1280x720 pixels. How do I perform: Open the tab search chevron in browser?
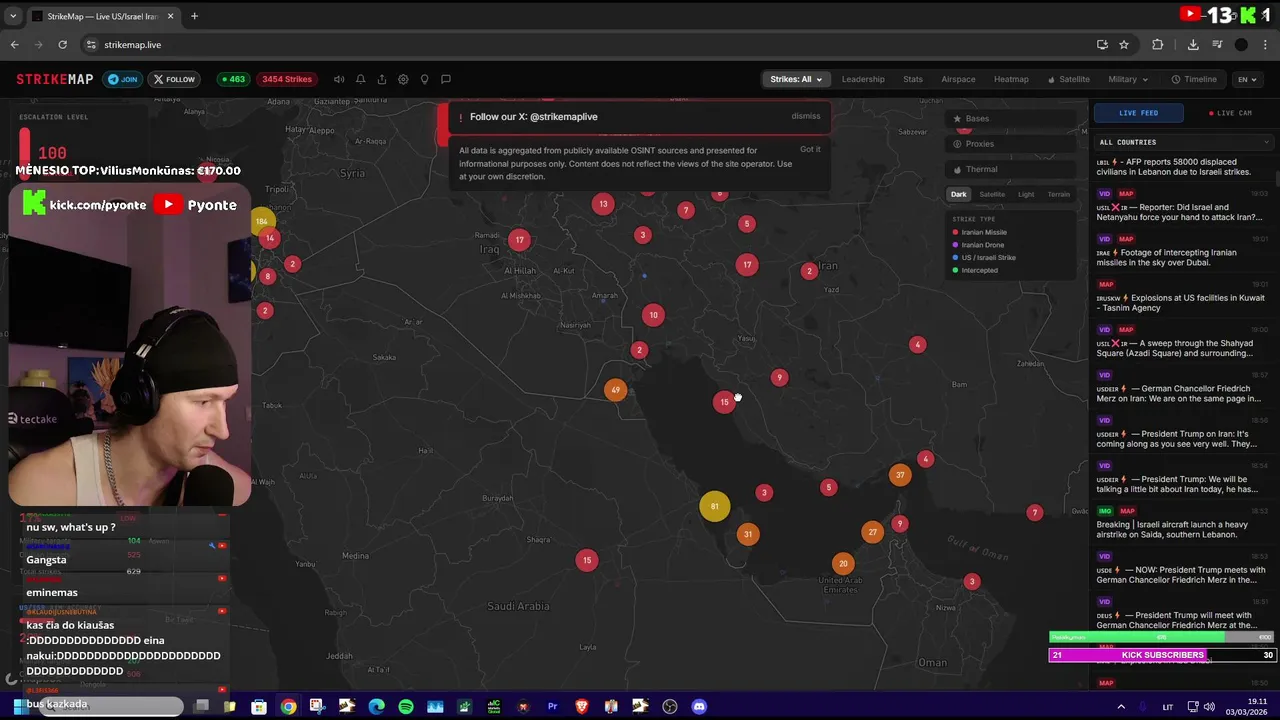(13, 16)
